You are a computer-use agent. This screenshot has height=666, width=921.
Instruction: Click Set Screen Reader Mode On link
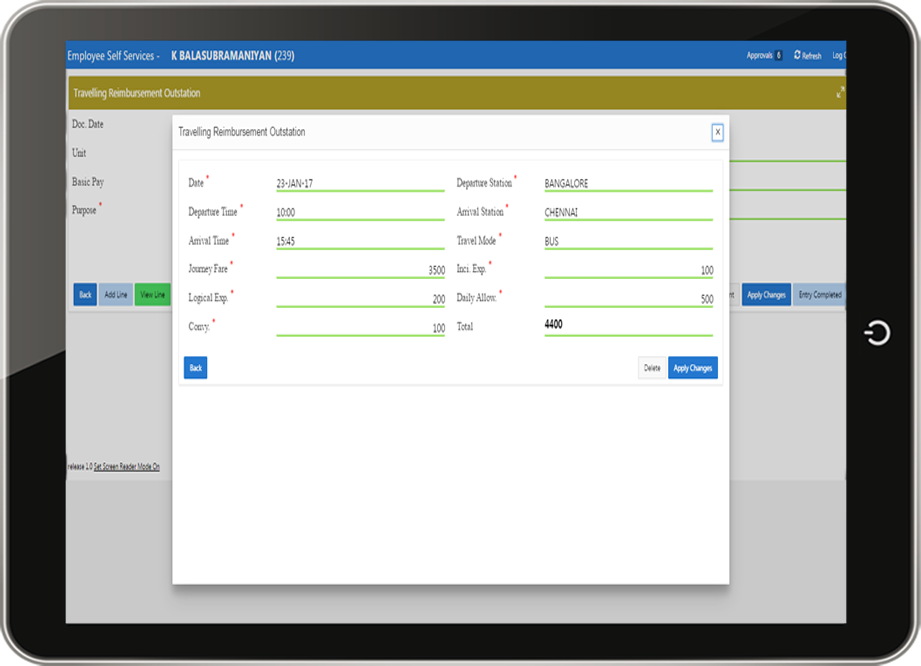click(126, 467)
